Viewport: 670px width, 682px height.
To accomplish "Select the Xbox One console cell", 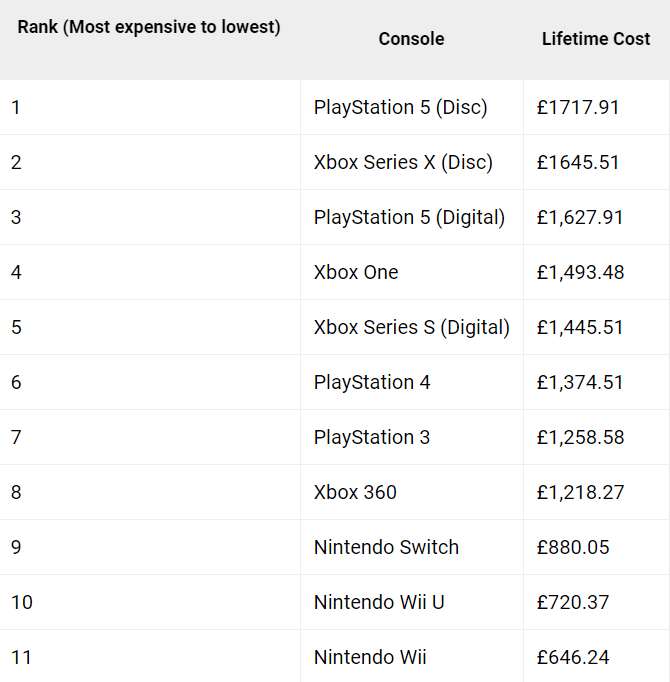I will [x=356, y=272].
